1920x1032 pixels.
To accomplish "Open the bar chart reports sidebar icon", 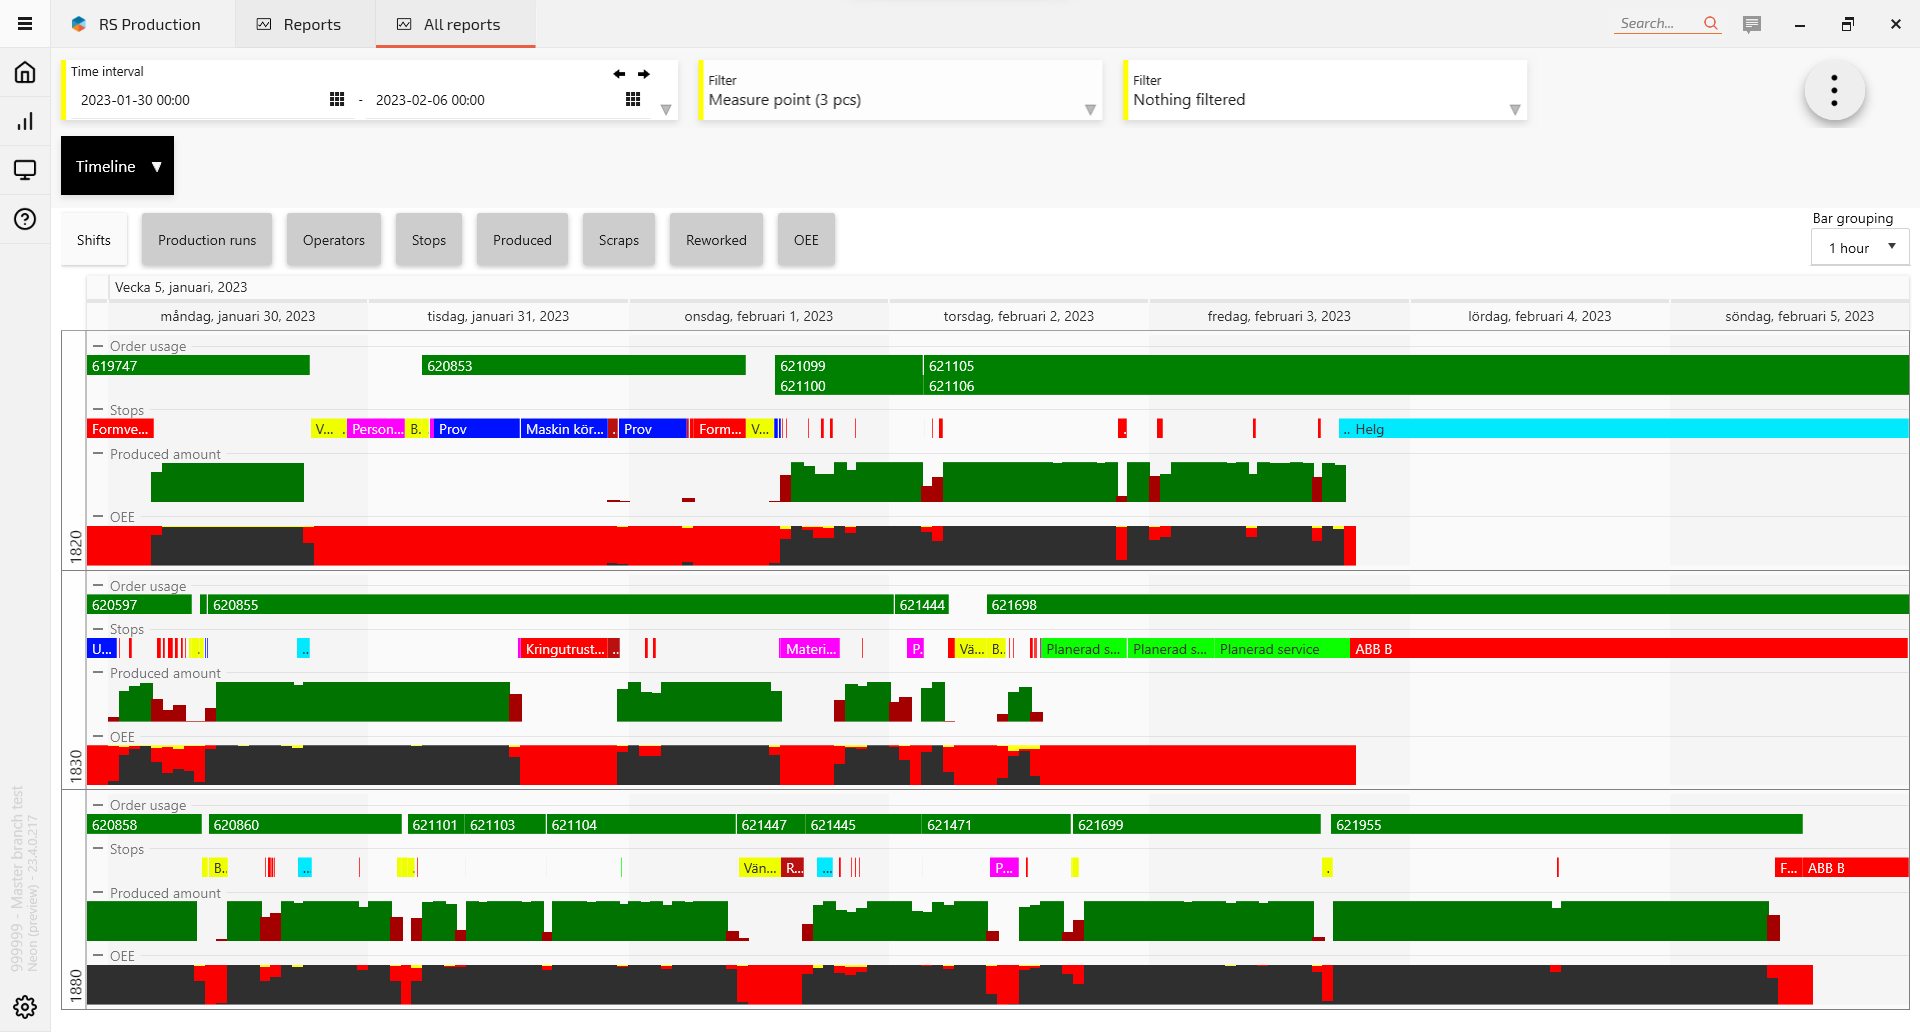I will click(x=25, y=121).
